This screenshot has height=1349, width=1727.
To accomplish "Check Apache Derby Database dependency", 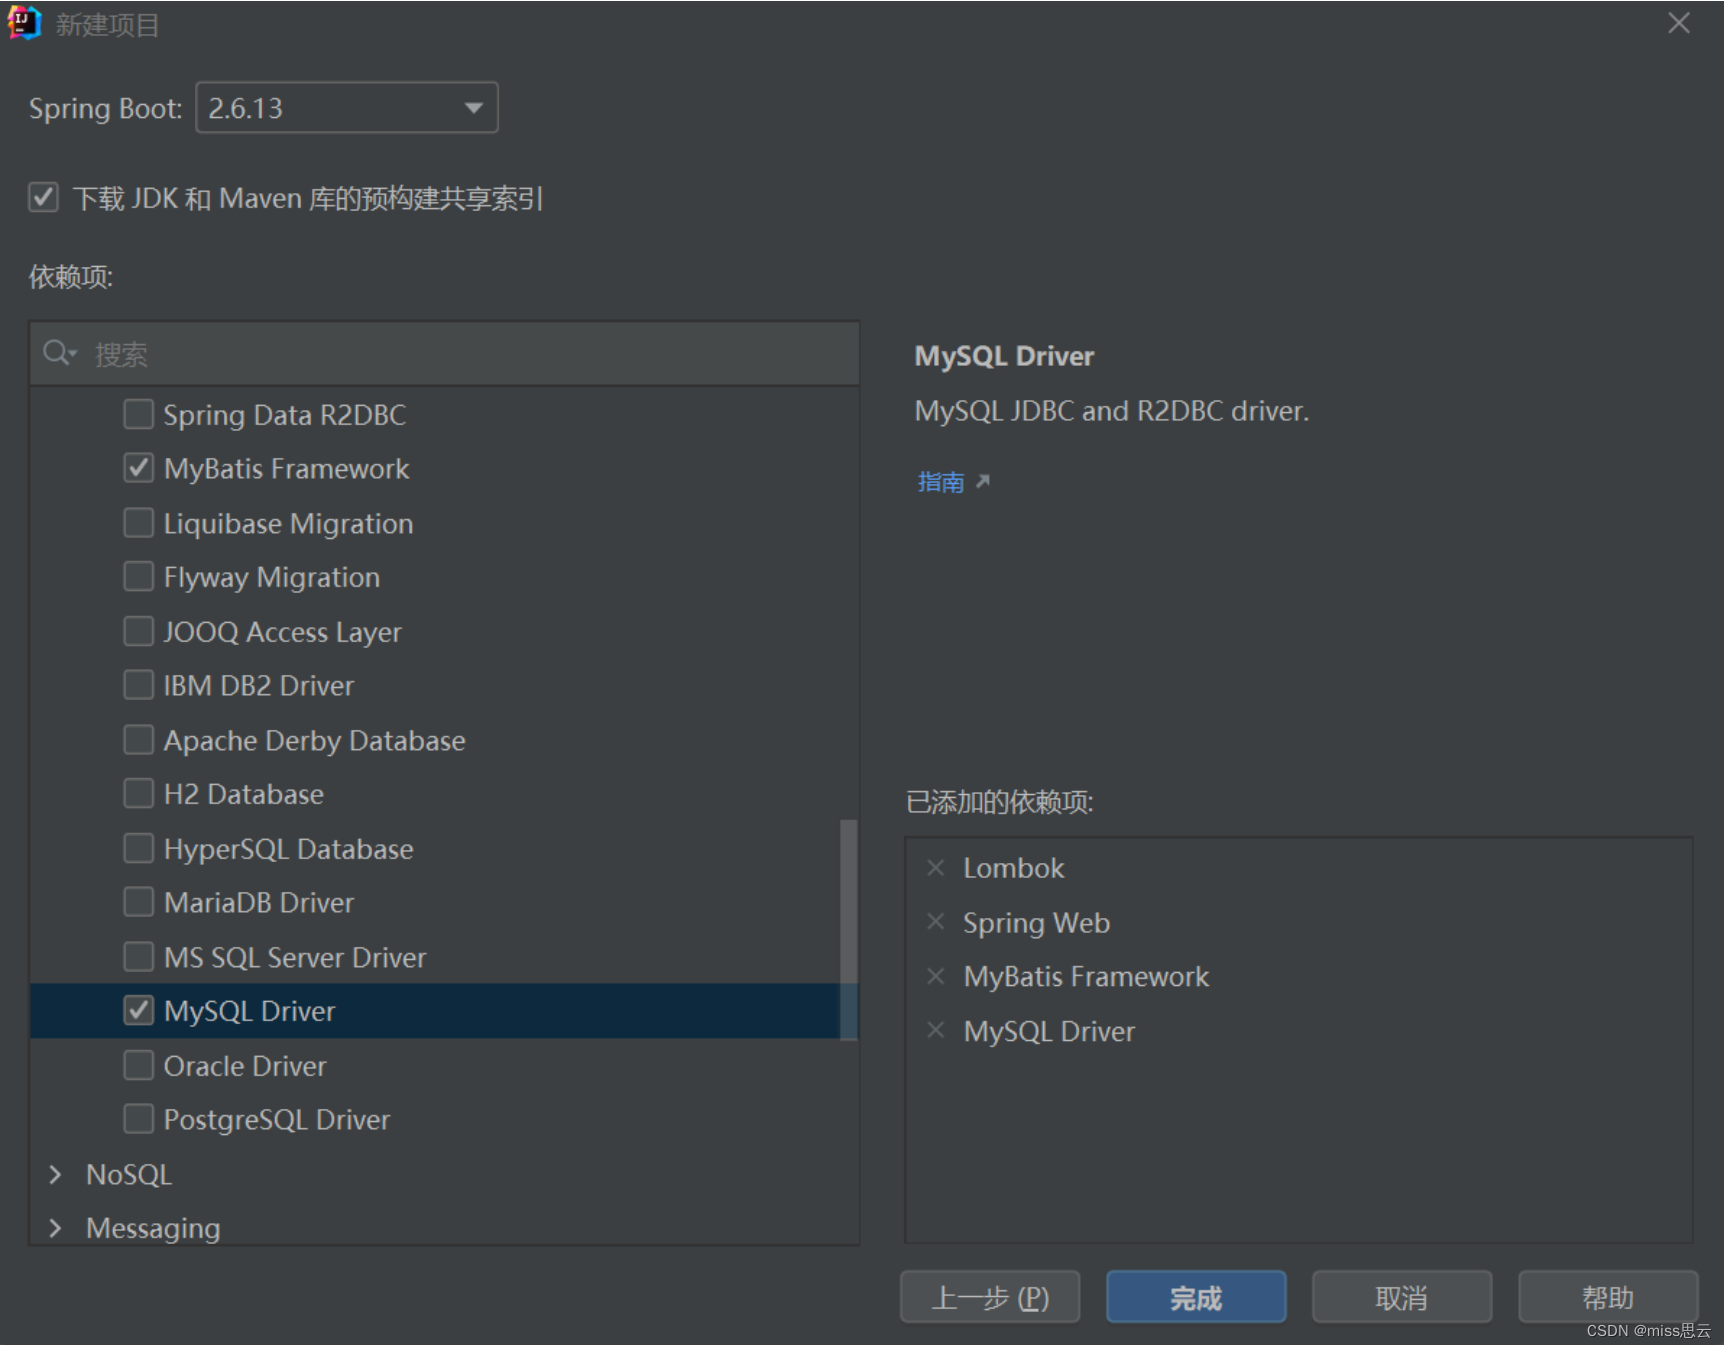I will pos(139,740).
